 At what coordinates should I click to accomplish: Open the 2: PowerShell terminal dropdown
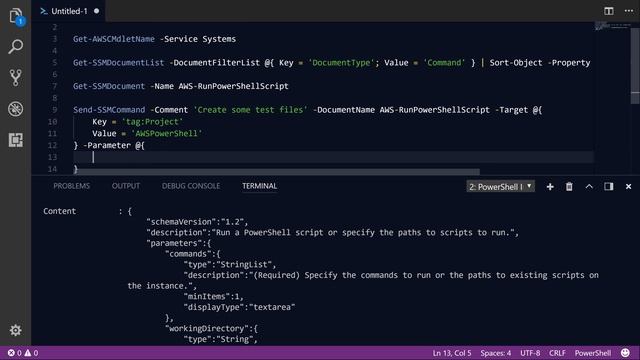(x=500, y=187)
